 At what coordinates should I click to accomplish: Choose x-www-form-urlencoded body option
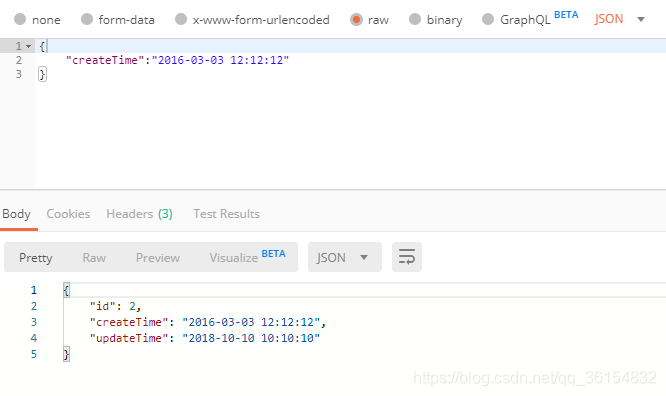pos(181,19)
